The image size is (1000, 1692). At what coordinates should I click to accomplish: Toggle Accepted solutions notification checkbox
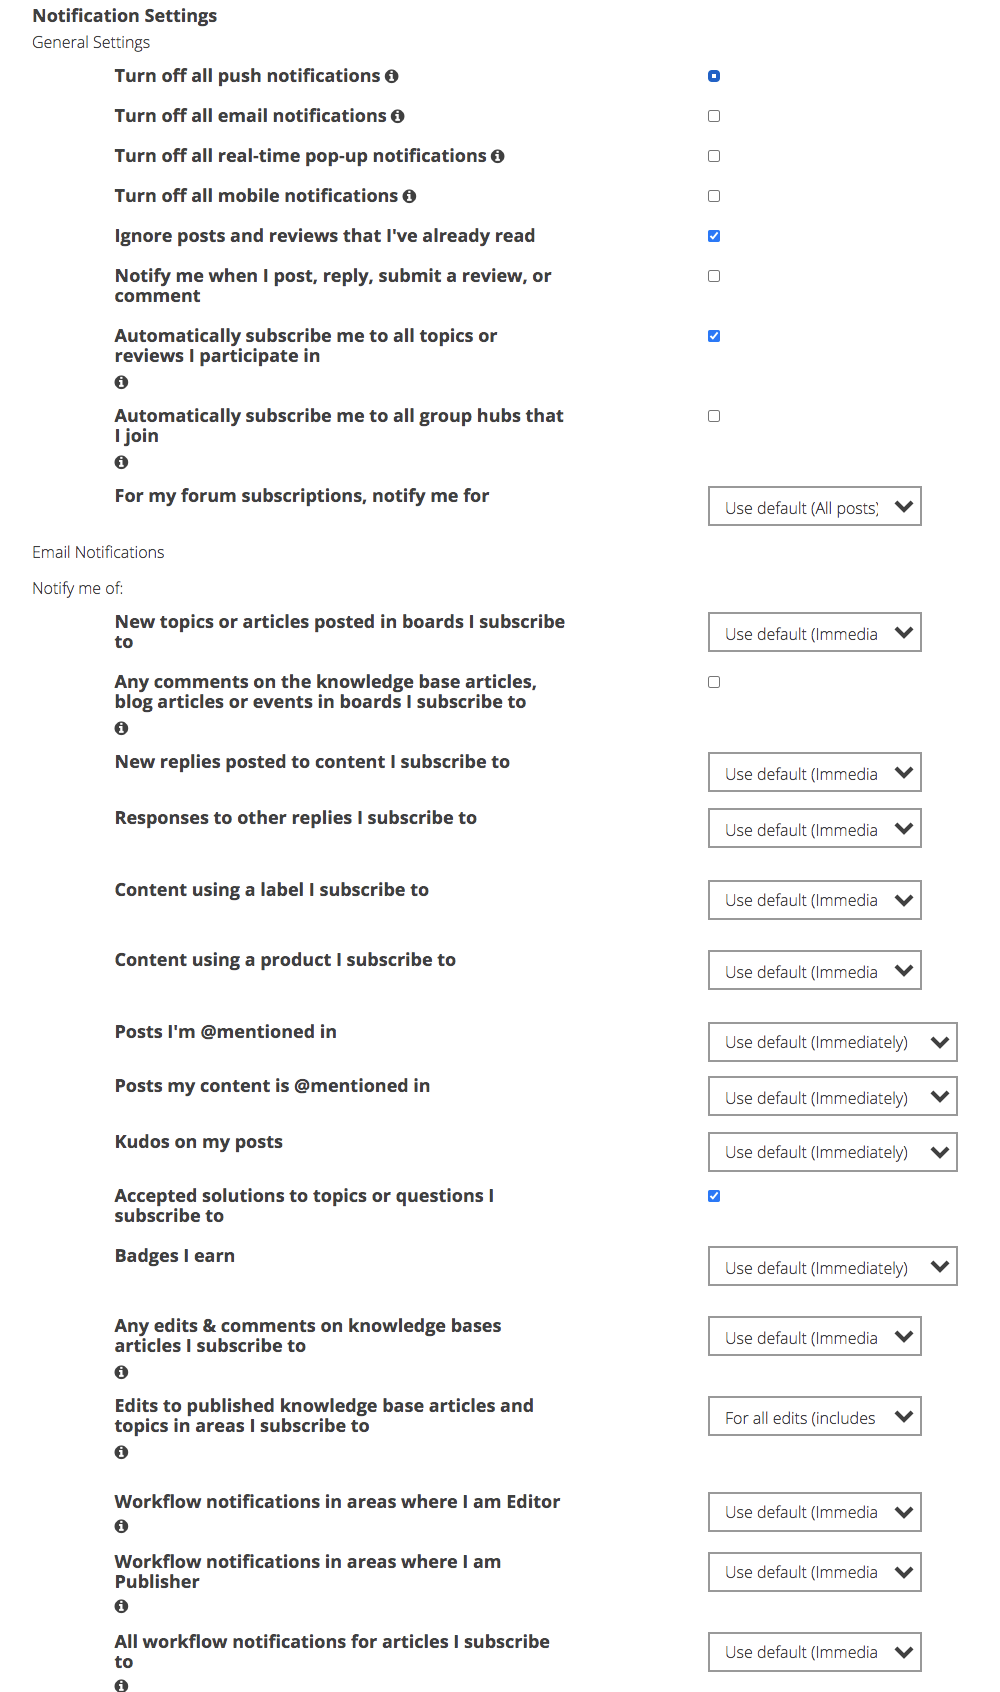point(714,1196)
